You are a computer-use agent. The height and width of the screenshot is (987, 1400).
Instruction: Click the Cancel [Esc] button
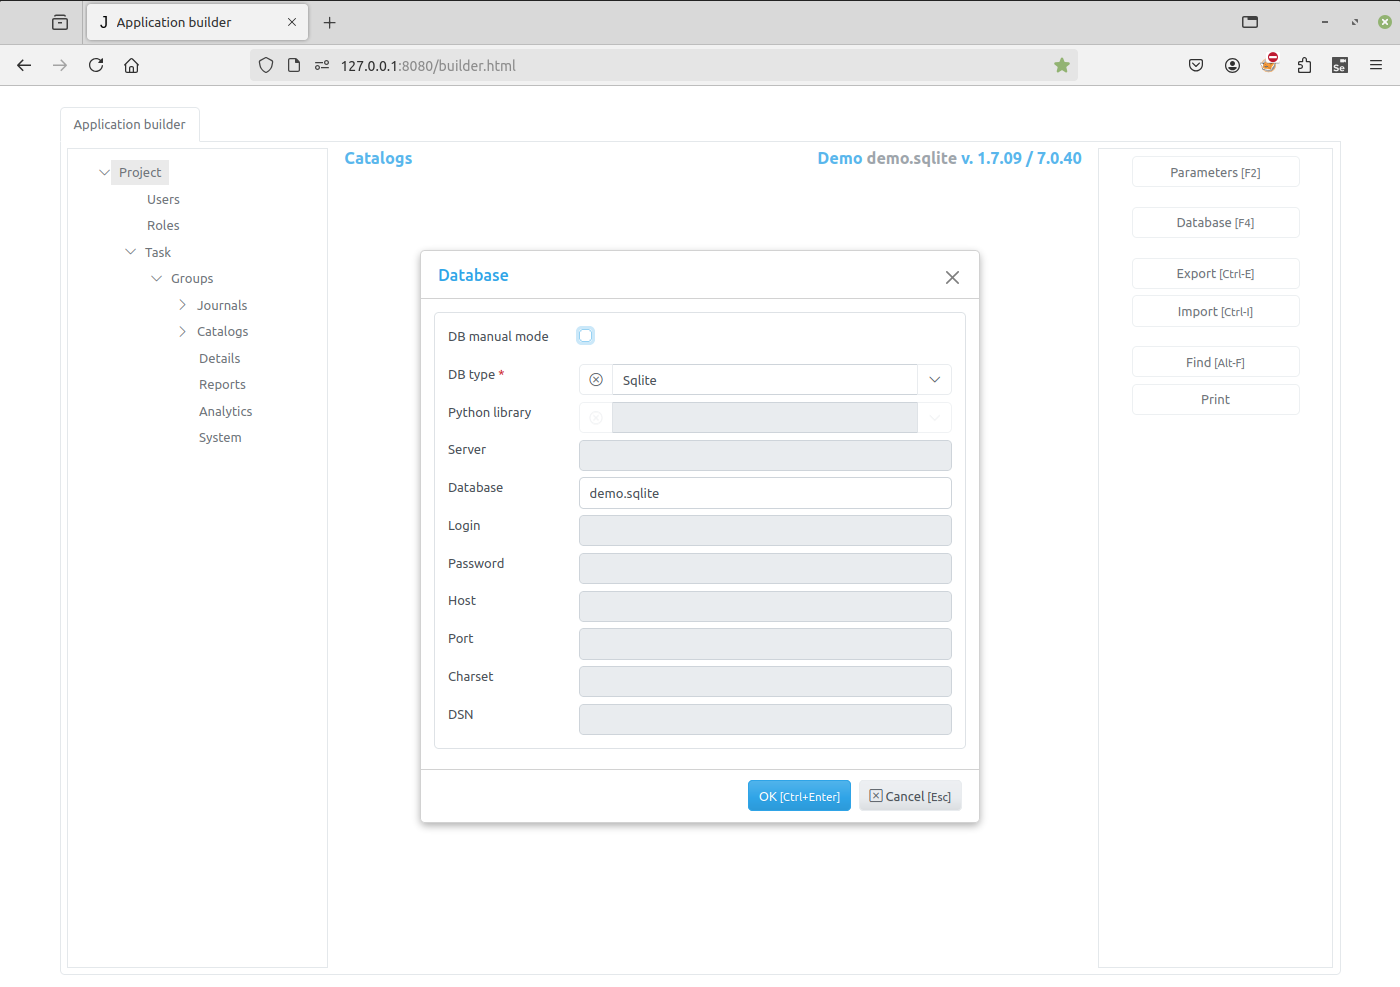(x=910, y=796)
